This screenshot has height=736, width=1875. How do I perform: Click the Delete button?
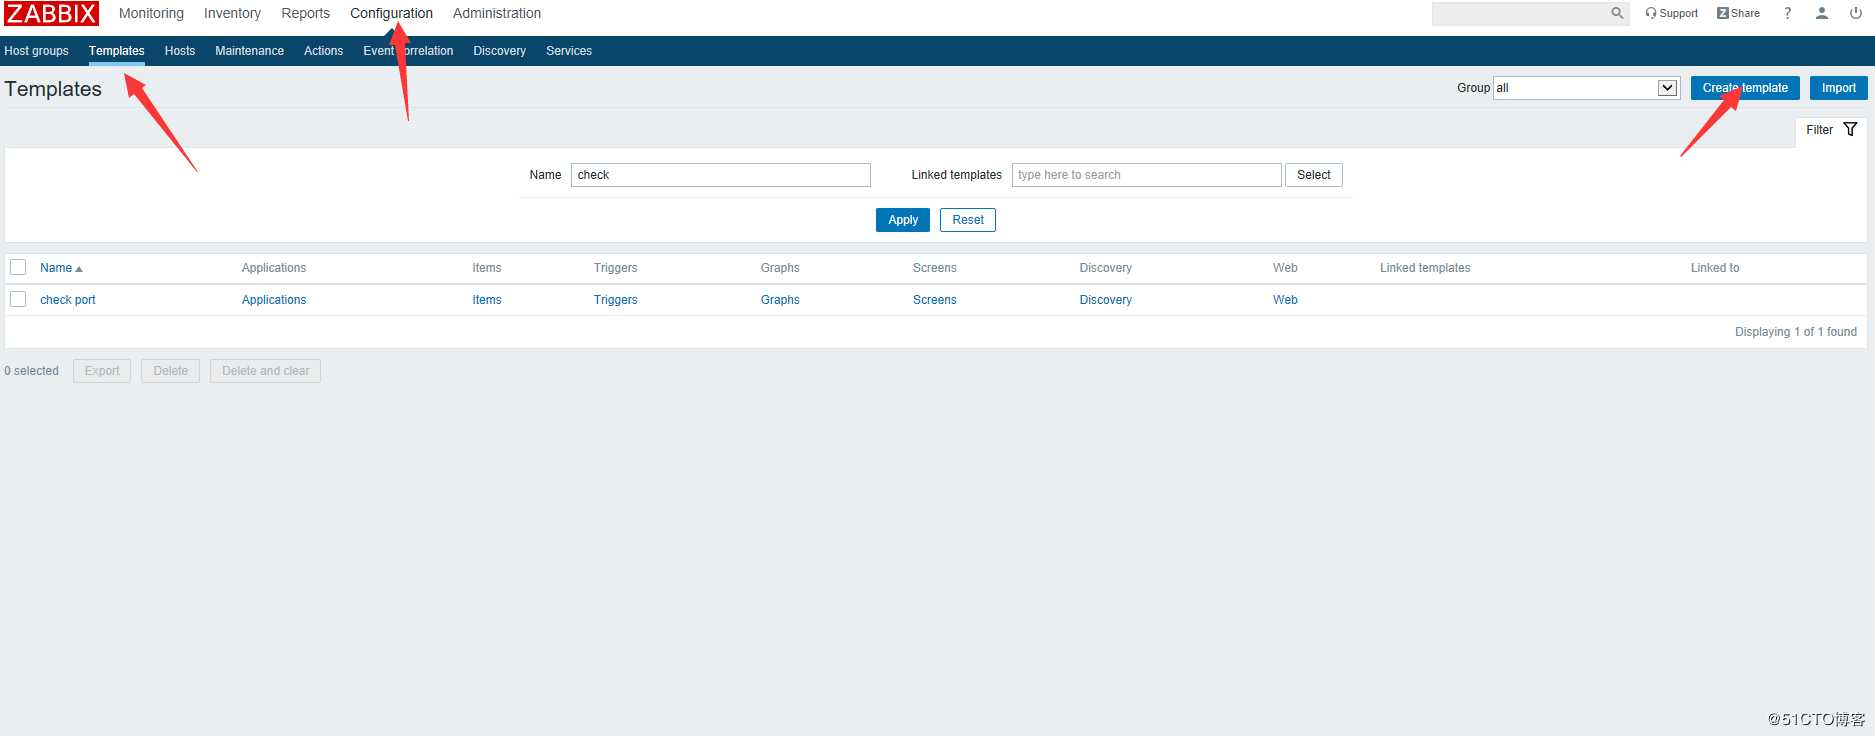(x=171, y=371)
